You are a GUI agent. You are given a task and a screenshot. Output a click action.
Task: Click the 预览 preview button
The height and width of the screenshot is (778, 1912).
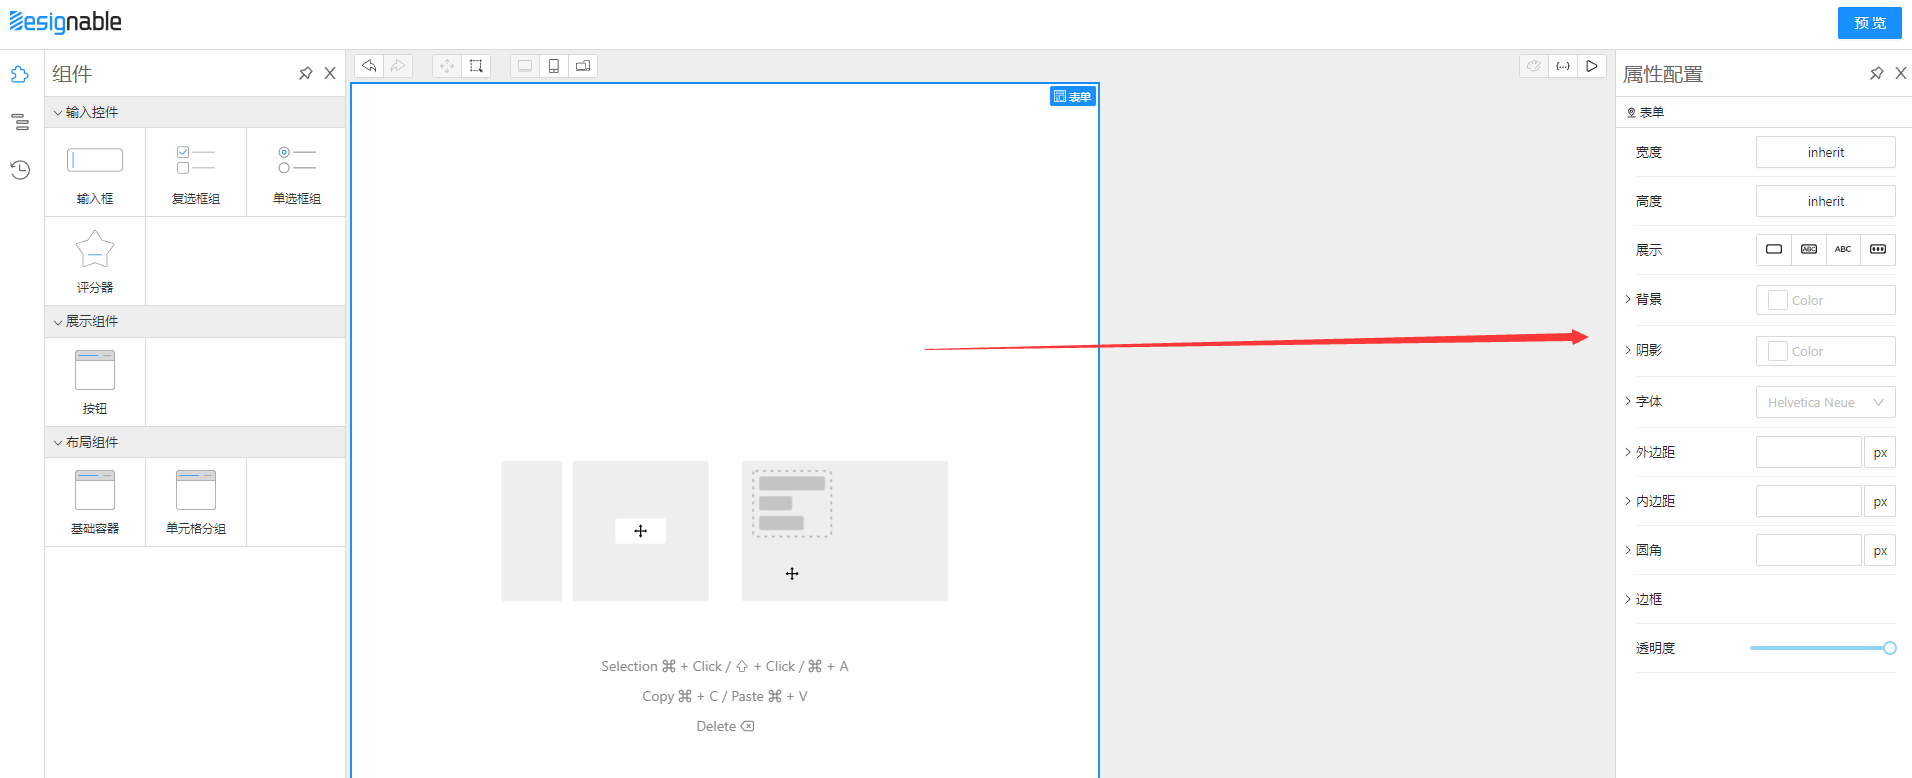point(1869,23)
